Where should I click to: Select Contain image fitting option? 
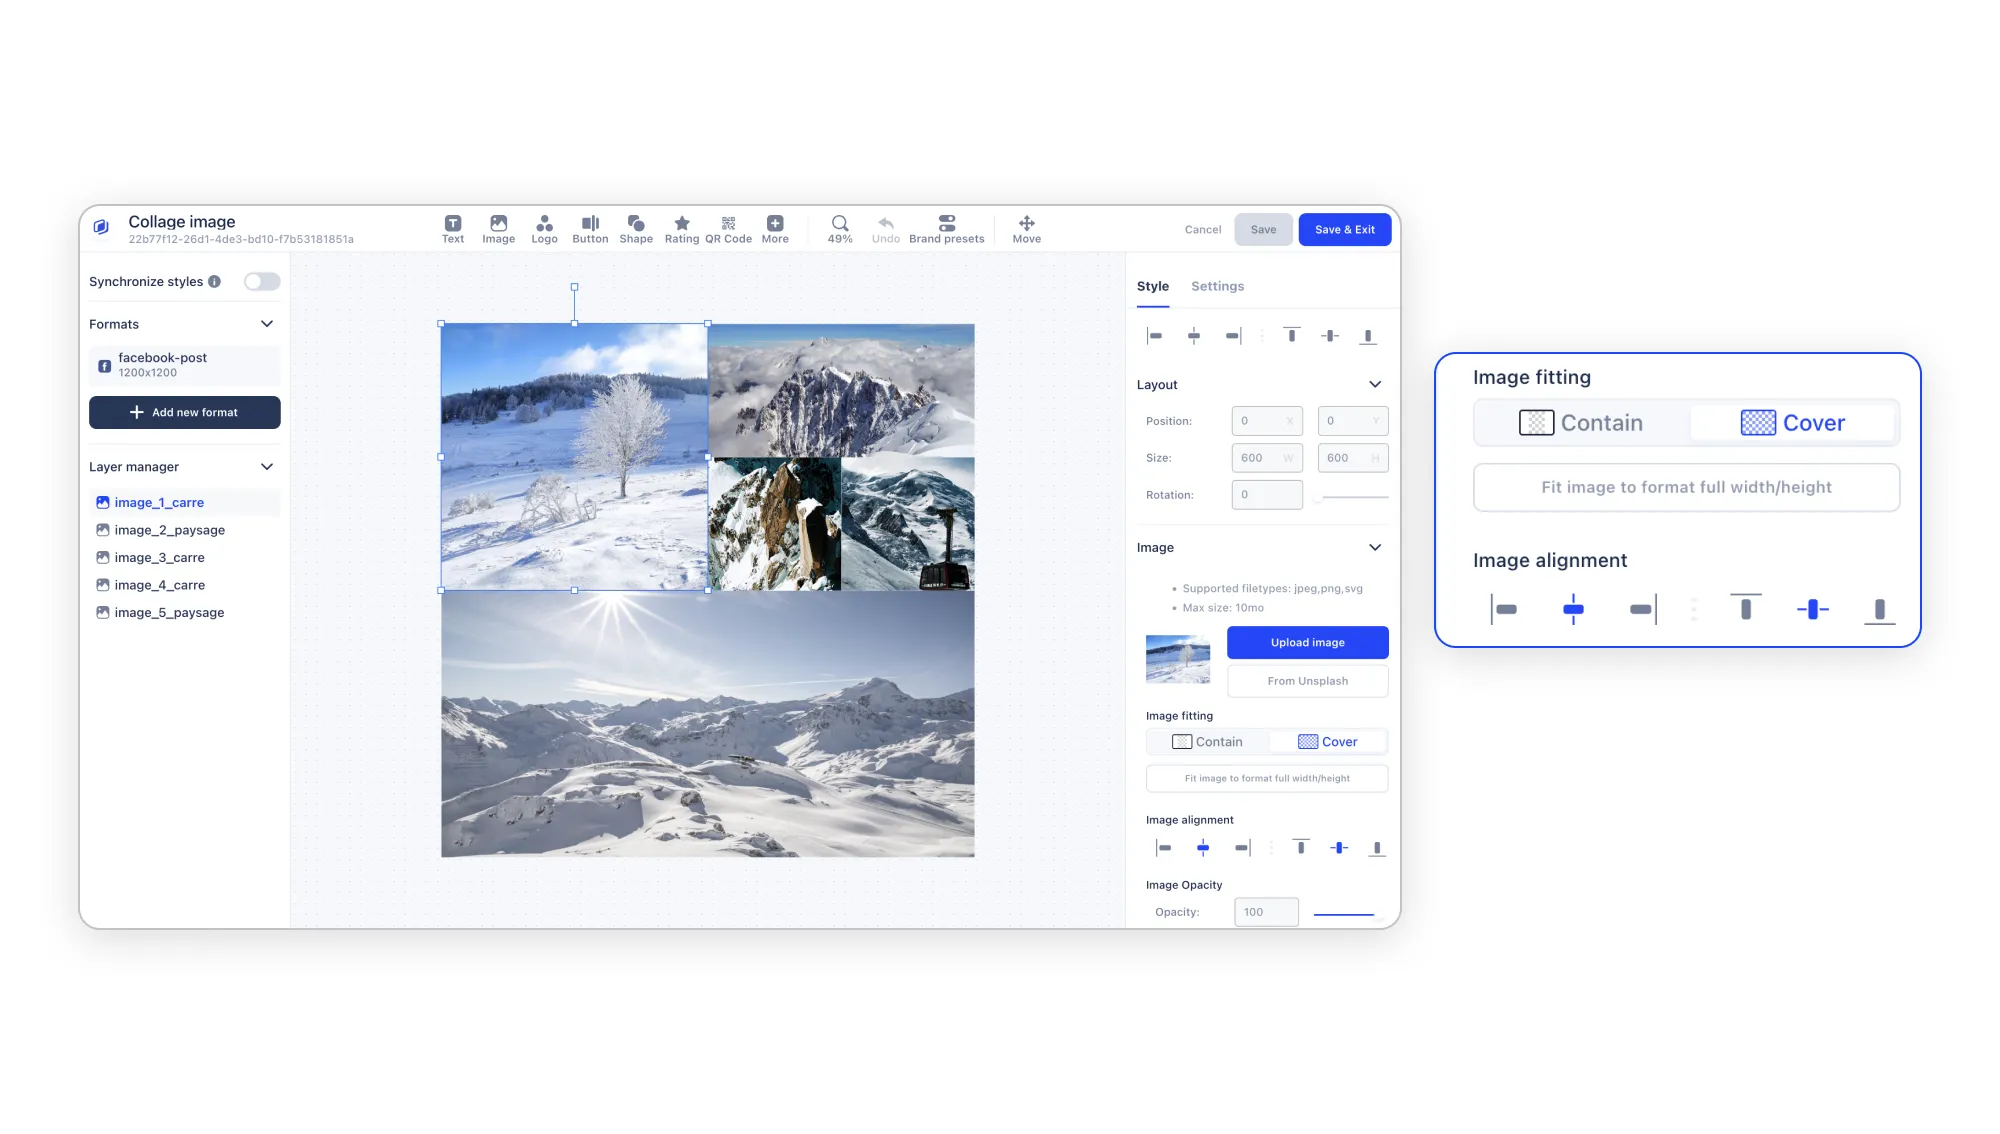pyautogui.click(x=1206, y=741)
